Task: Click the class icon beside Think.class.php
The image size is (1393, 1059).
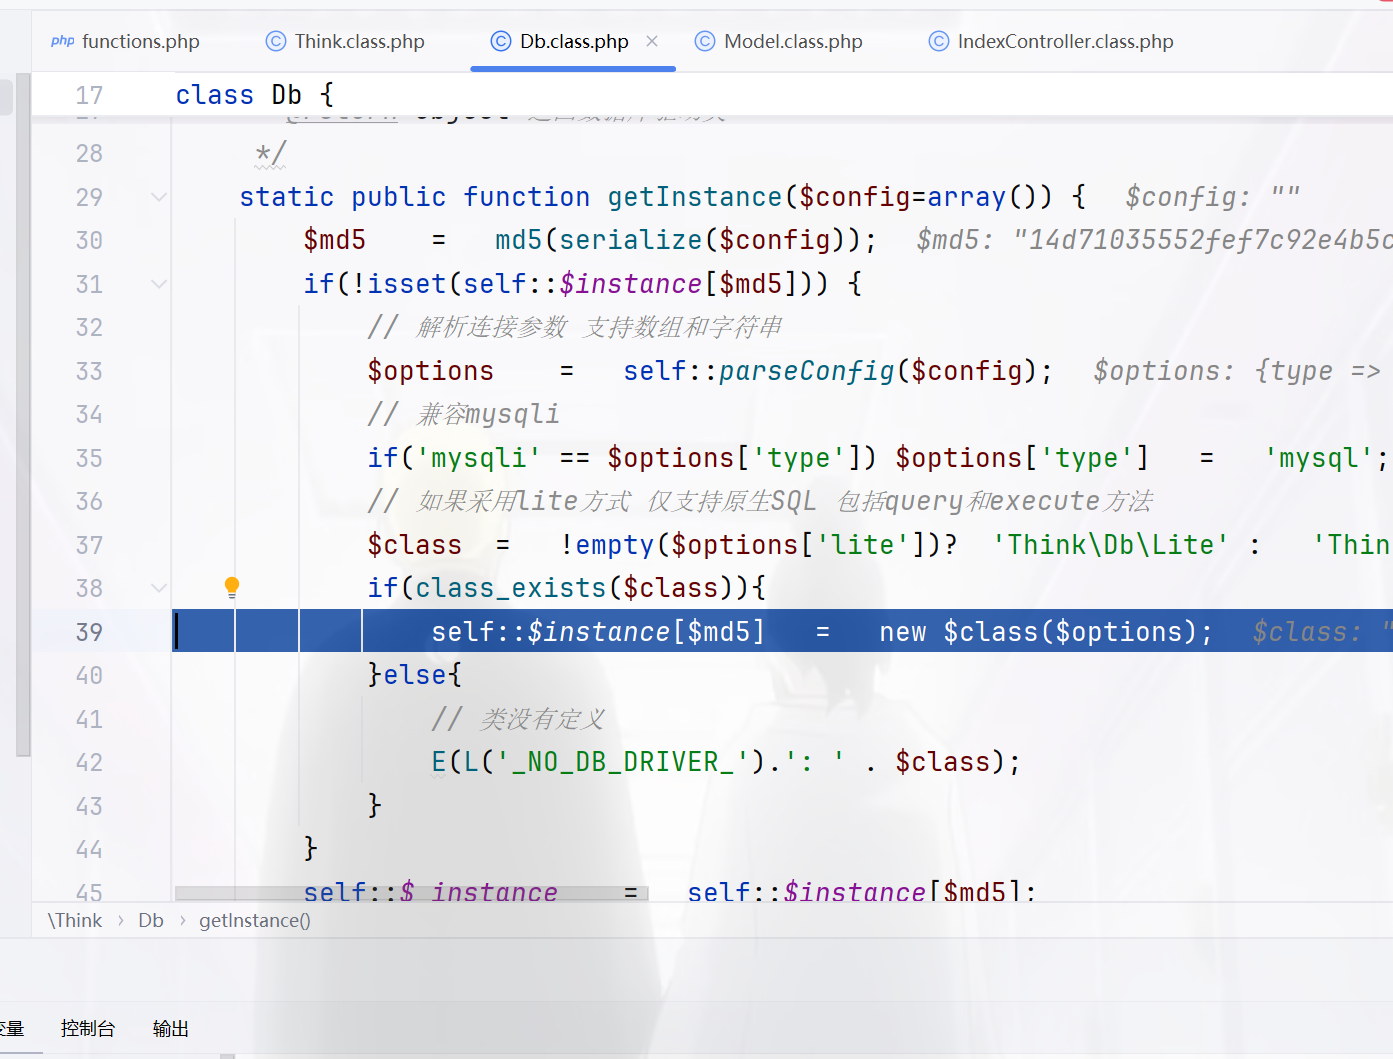Action: 275,41
